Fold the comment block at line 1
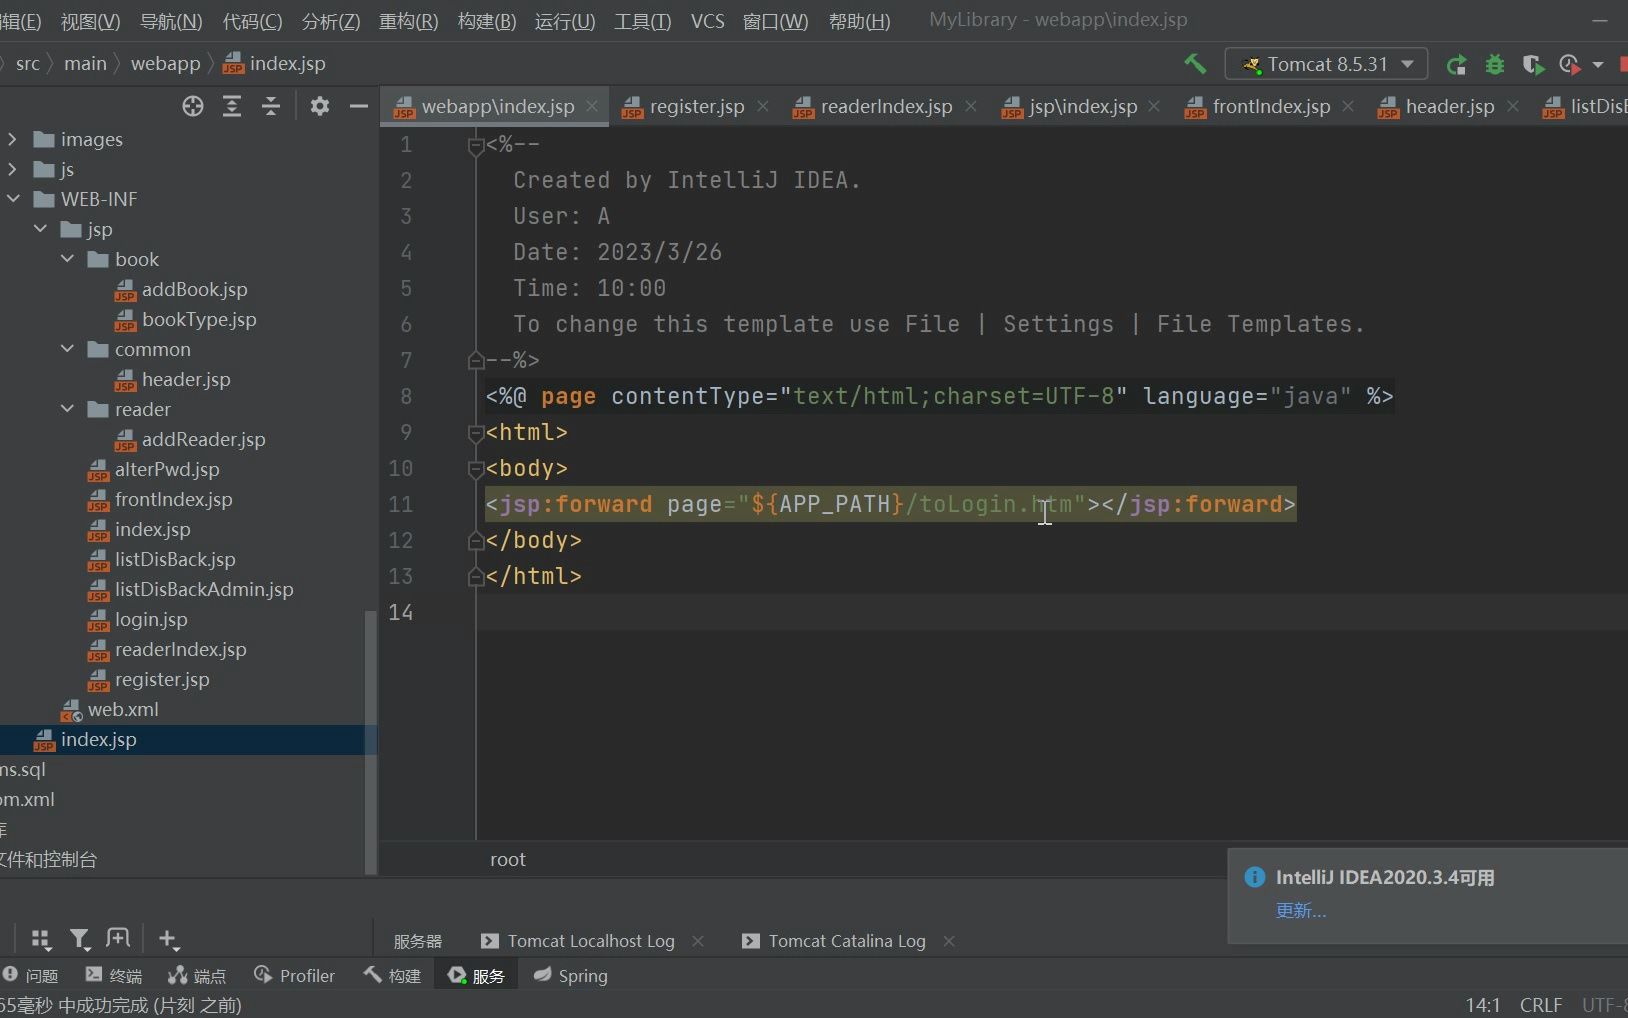Image resolution: width=1628 pixels, height=1018 pixels. pos(476,146)
